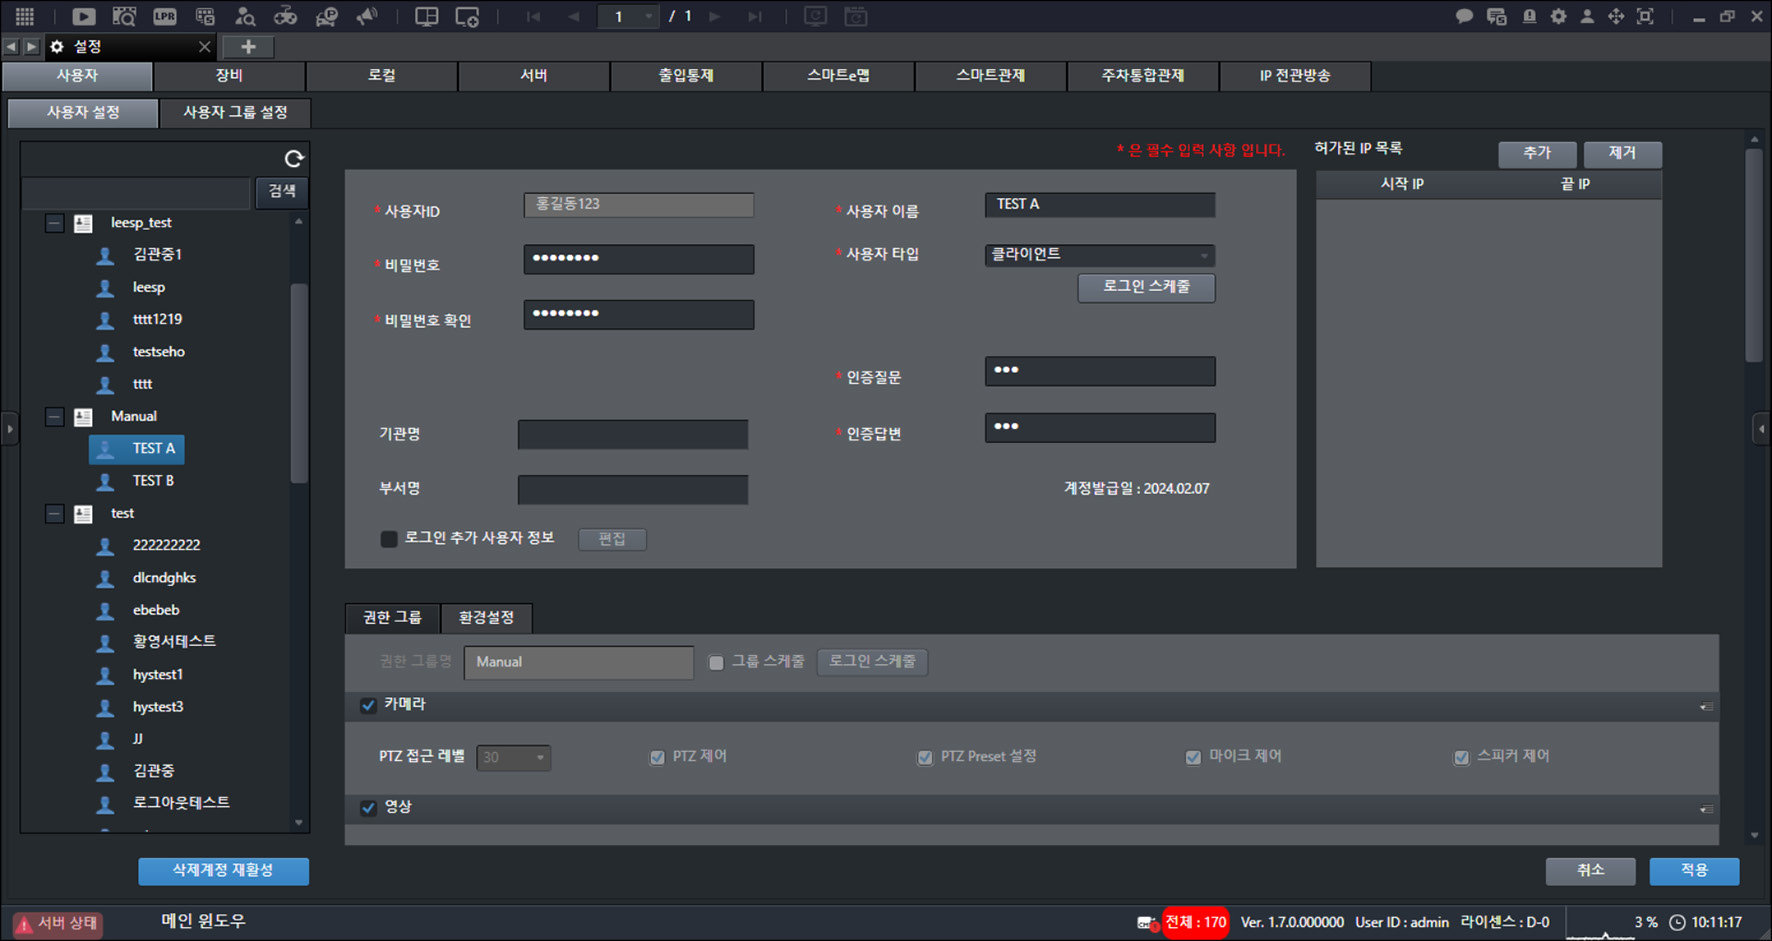The width and height of the screenshot is (1772, 941).
Task: Click the add monitor icon
Action: pos(467,16)
